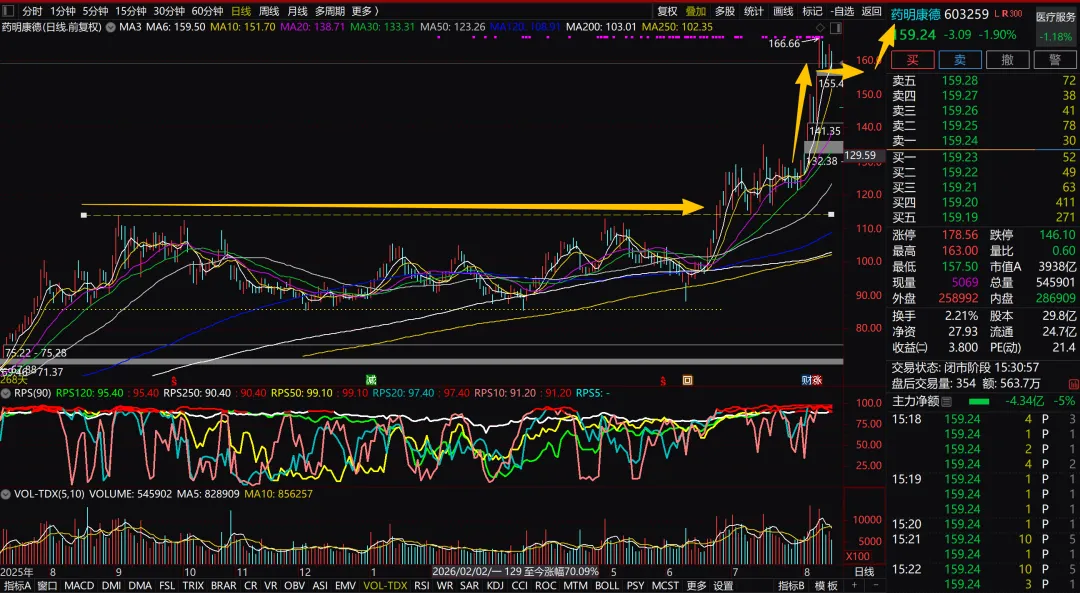Open the 统计 statistics tool
Viewport: 1080px width, 593px height.
point(754,11)
